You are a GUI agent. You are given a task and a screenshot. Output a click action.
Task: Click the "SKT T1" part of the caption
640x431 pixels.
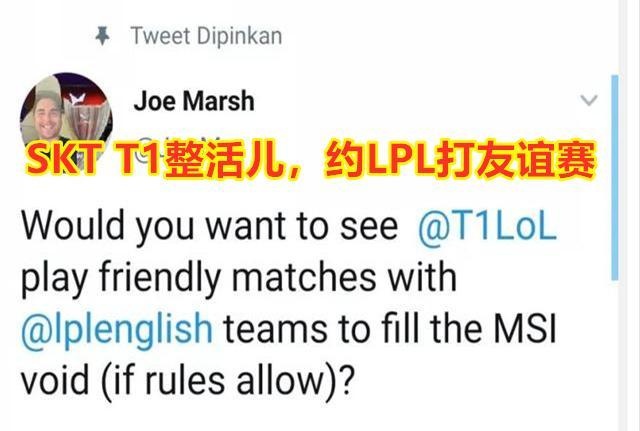[x=93, y=161]
